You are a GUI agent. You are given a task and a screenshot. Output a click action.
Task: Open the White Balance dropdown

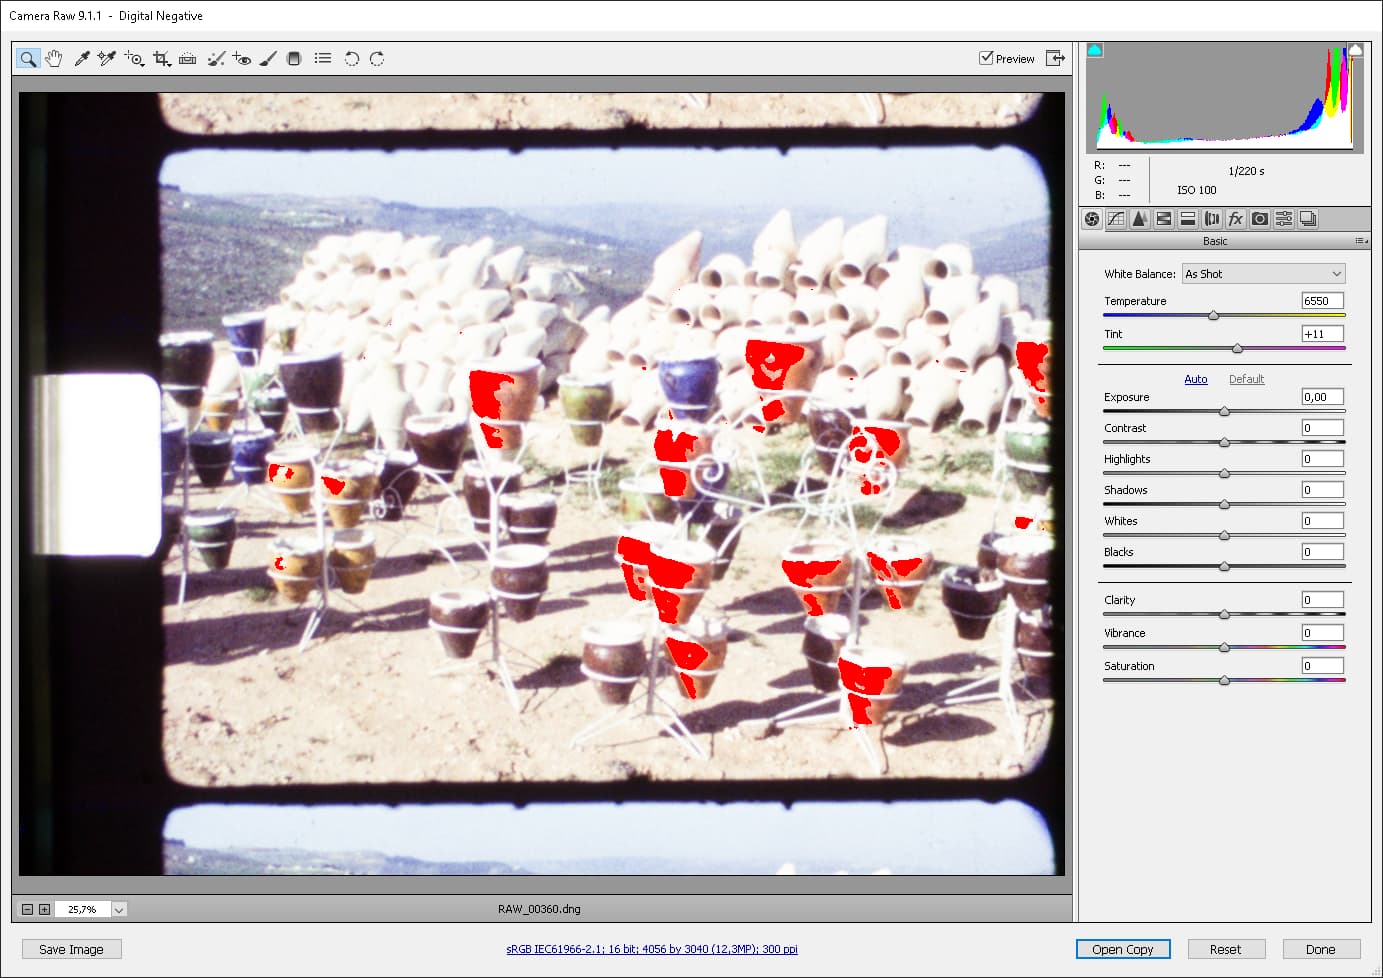(x=1264, y=274)
